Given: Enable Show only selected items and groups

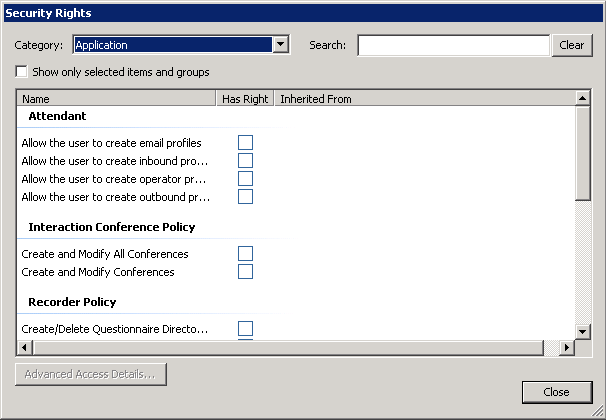Looking at the screenshot, I should coord(22,72).
